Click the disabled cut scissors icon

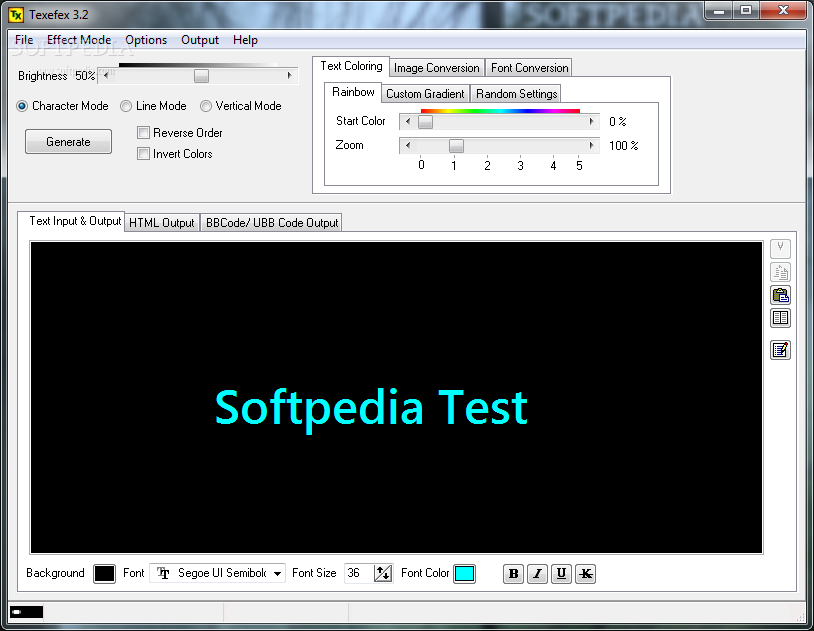pos(780,248)
